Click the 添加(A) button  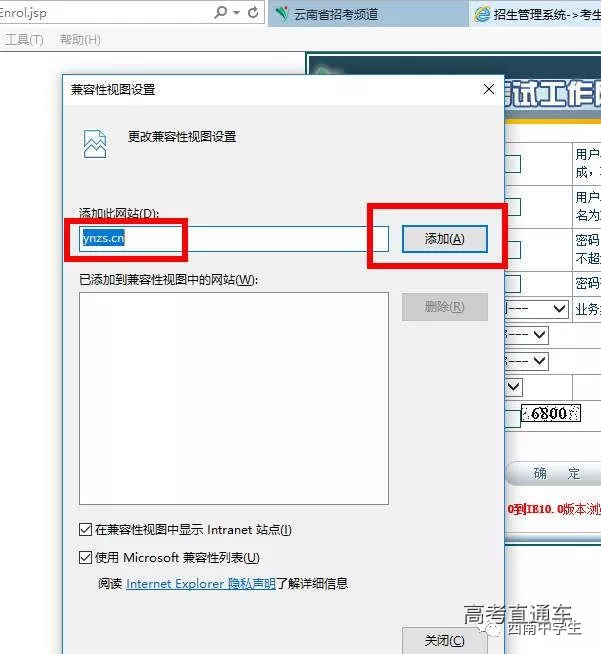(x=444, y=239)
